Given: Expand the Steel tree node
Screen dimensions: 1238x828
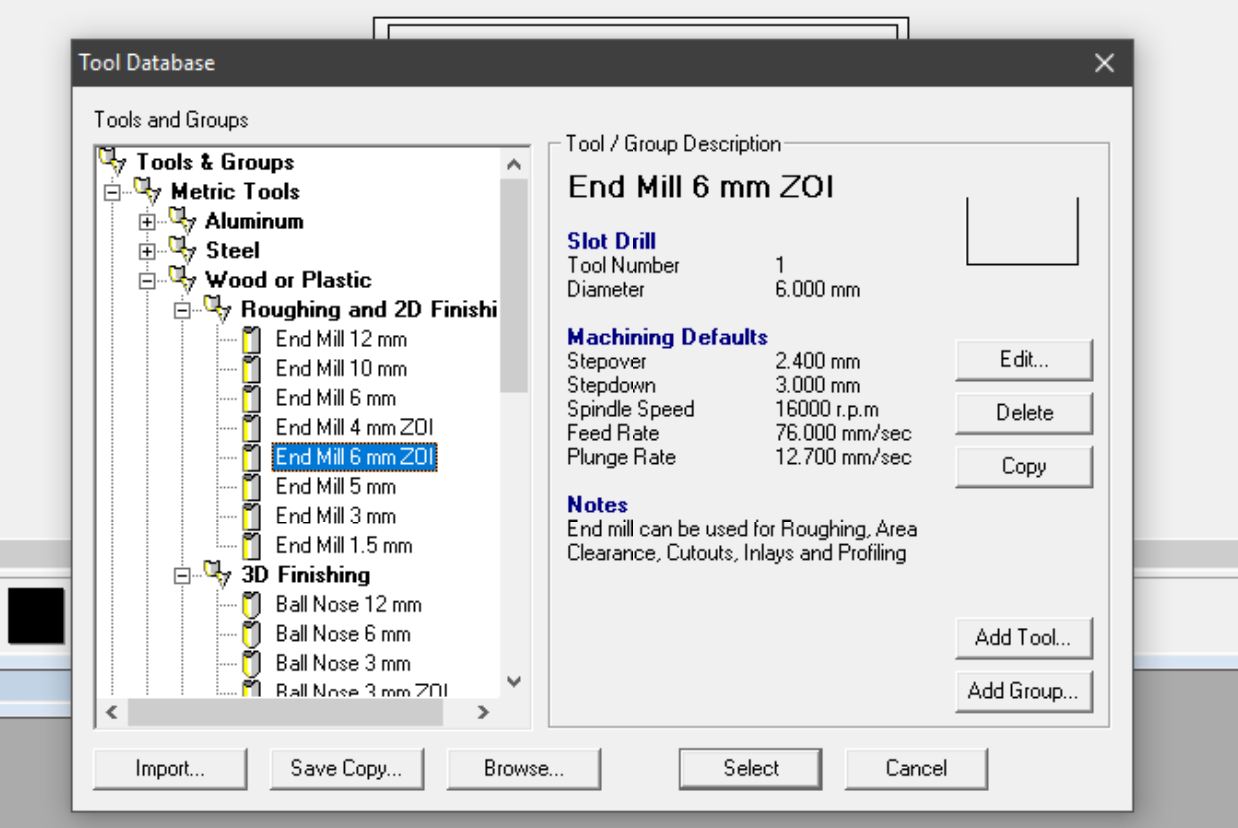Looking at the screenshot, I should click(147, 250).
